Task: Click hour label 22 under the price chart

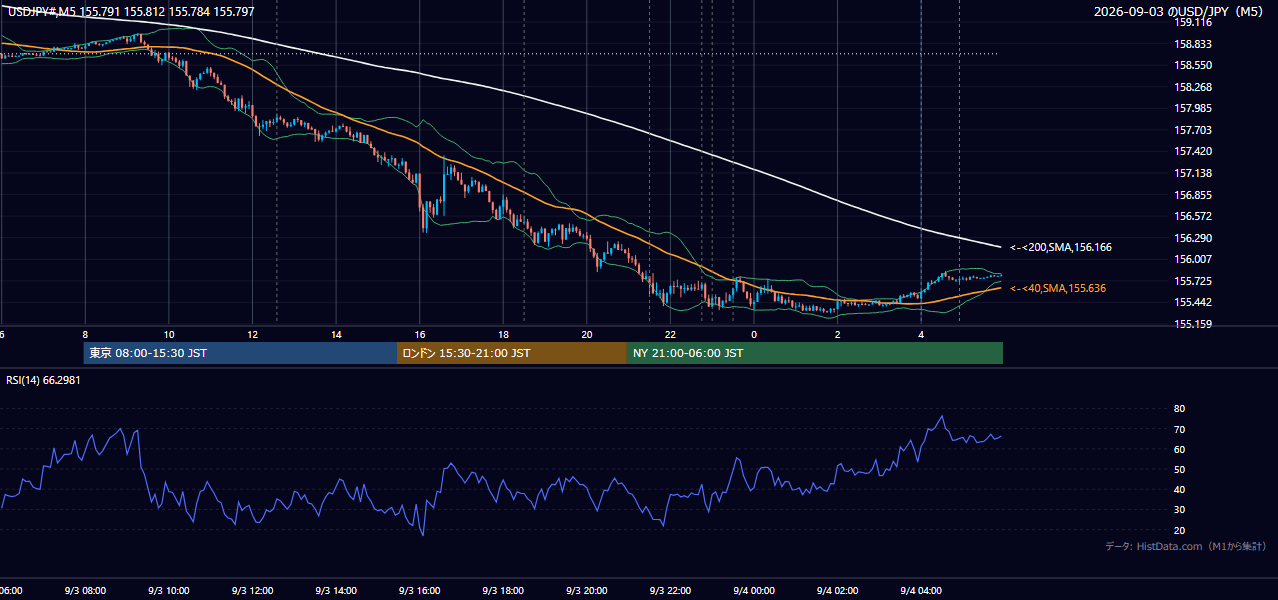Action: coord(670,334)
